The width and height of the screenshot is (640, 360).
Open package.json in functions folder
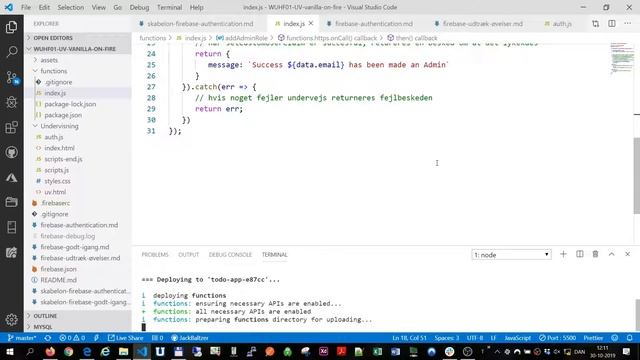[x=63, y=115]
